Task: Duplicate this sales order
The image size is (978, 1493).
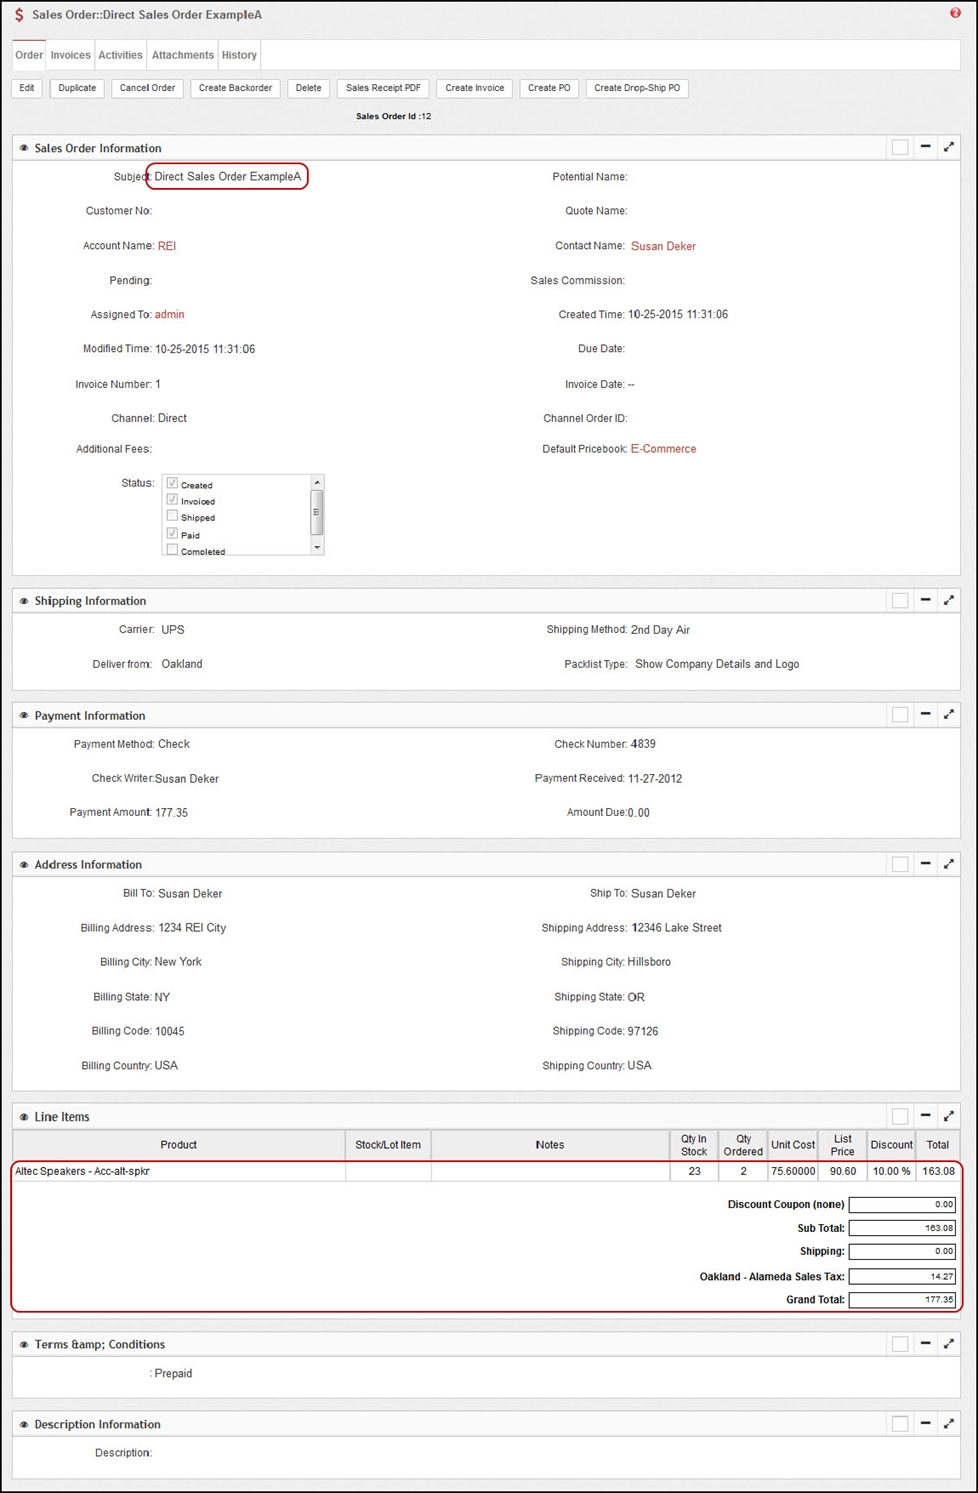Action: click(x=77, y=88)
